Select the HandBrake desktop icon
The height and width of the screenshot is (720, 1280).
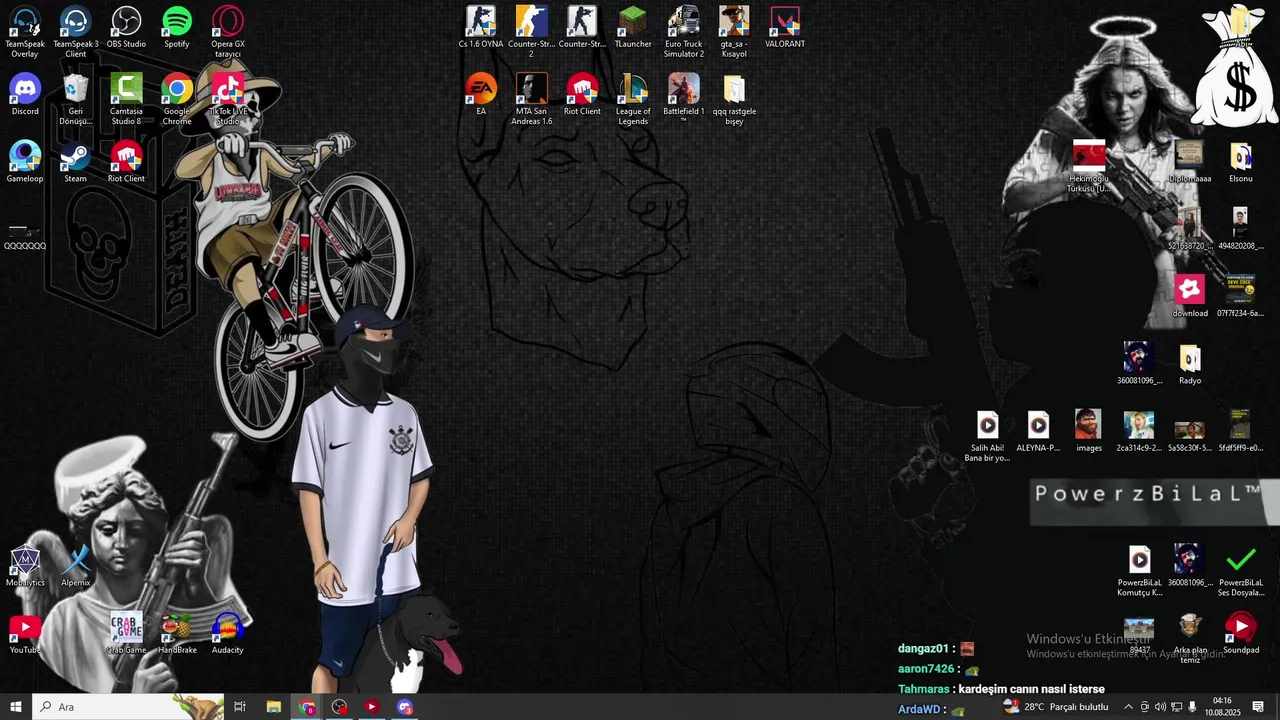point(177,634)
